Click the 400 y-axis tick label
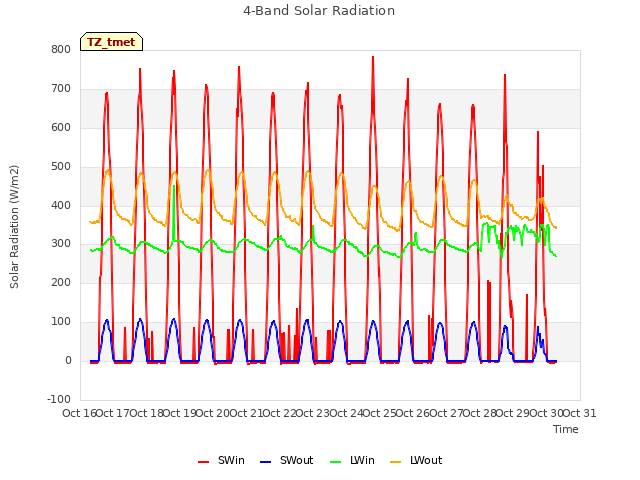This screenshot has height=480, width=640. pyautogui.click(x=61, y=205)
